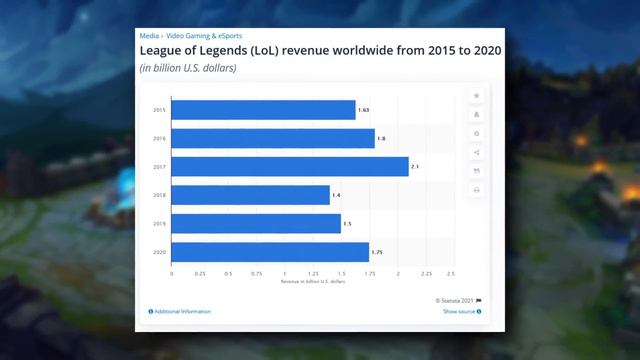640x360 pixels.
Task: Click the chart title heading
Action: pyautogui.click(x=320, y=51)
